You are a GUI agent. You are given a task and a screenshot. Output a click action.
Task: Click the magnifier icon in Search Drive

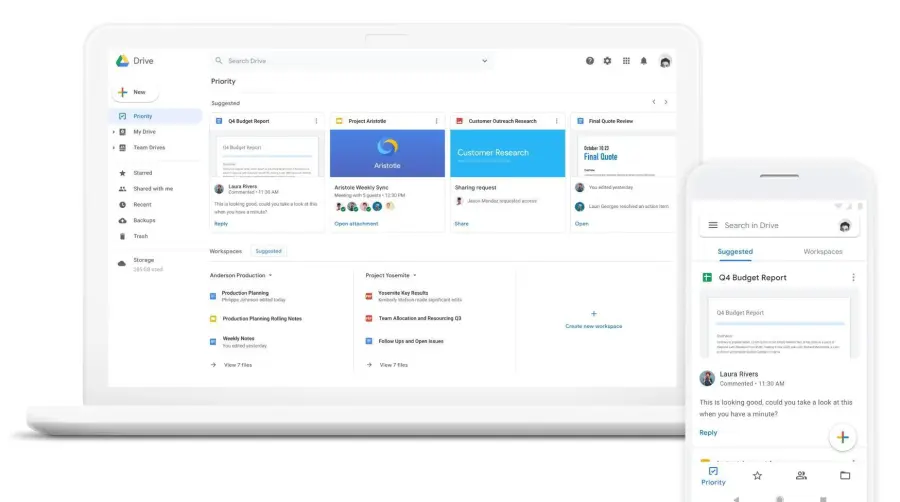click(x=219, y=60)
